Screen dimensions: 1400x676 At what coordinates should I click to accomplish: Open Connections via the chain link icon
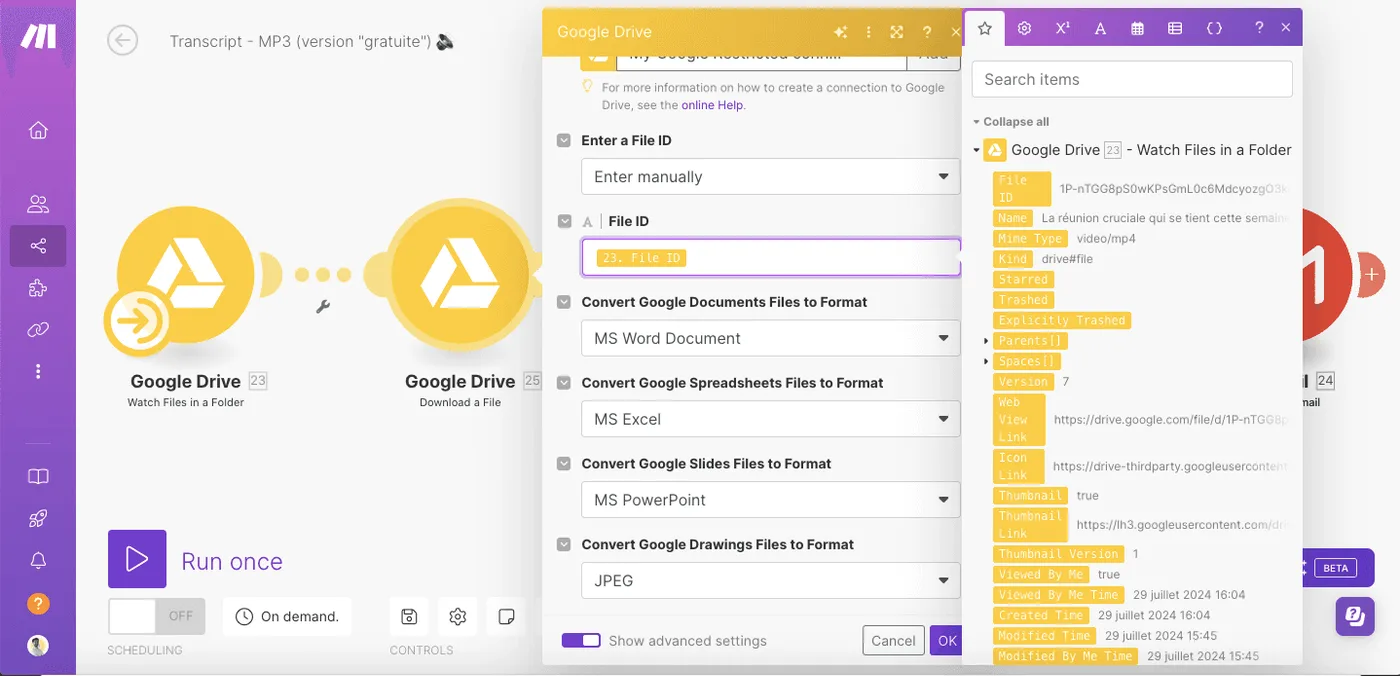point(38,329)
